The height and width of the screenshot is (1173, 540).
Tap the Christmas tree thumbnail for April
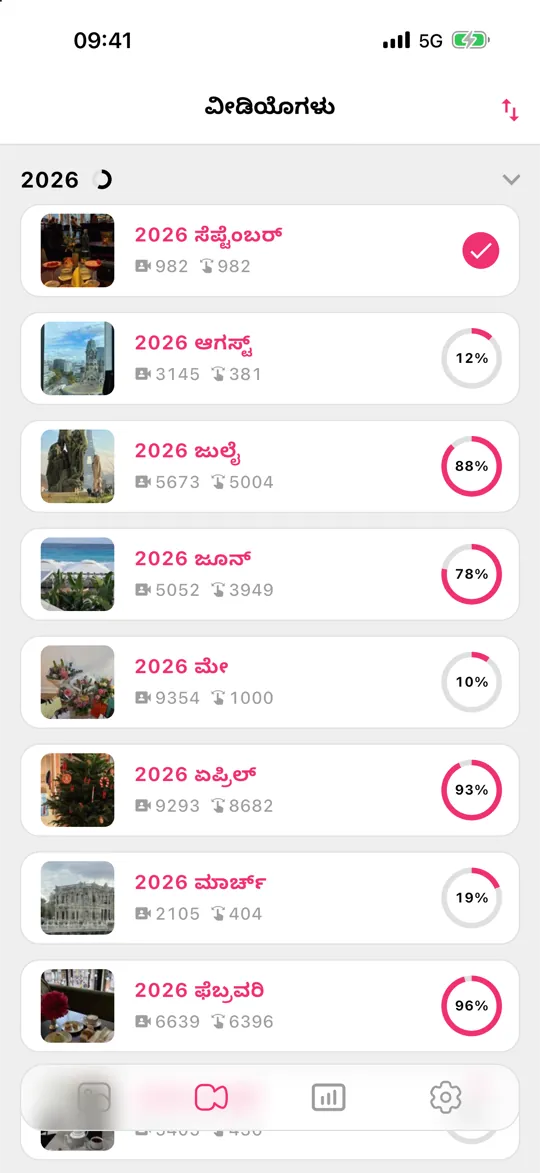pyautogui.click(x=78, y=789)
